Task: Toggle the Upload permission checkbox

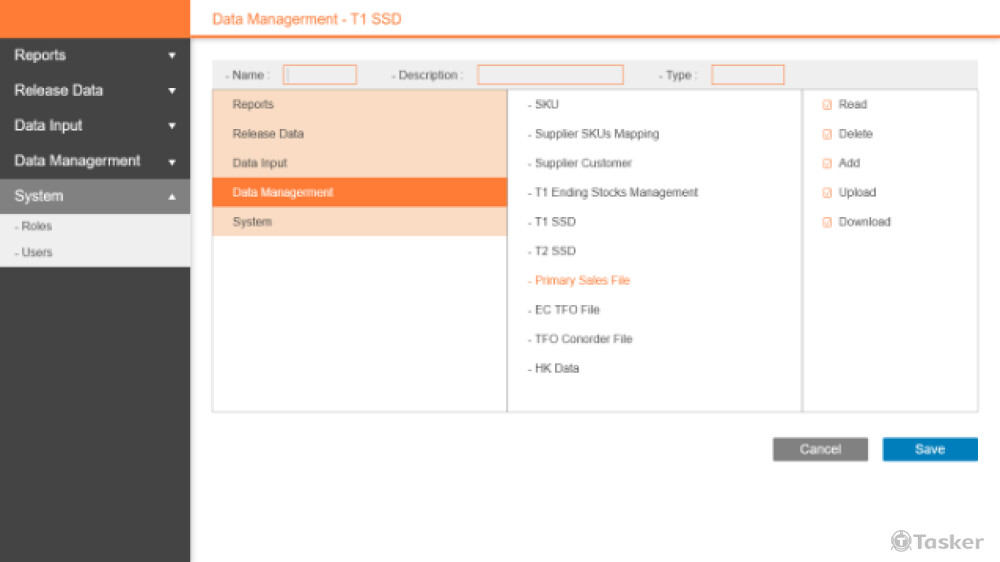Action: tap(827, 193)
